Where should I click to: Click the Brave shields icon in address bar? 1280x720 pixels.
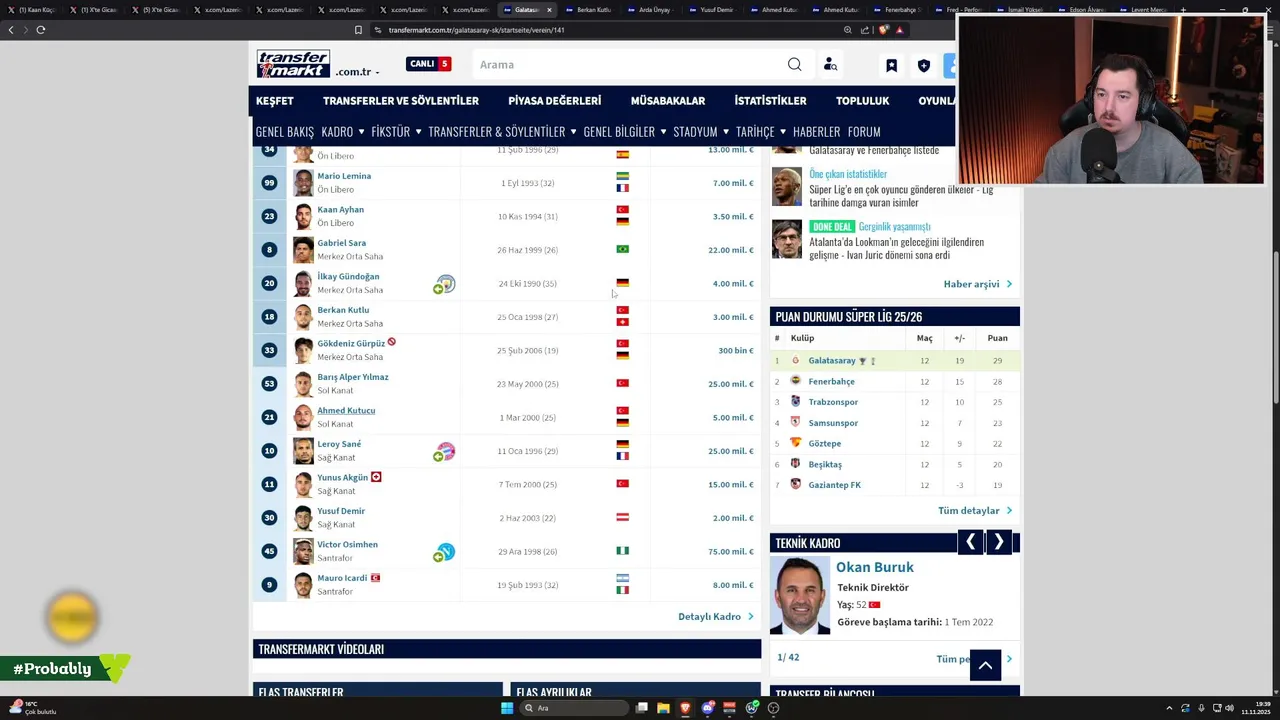pos(883,30)
